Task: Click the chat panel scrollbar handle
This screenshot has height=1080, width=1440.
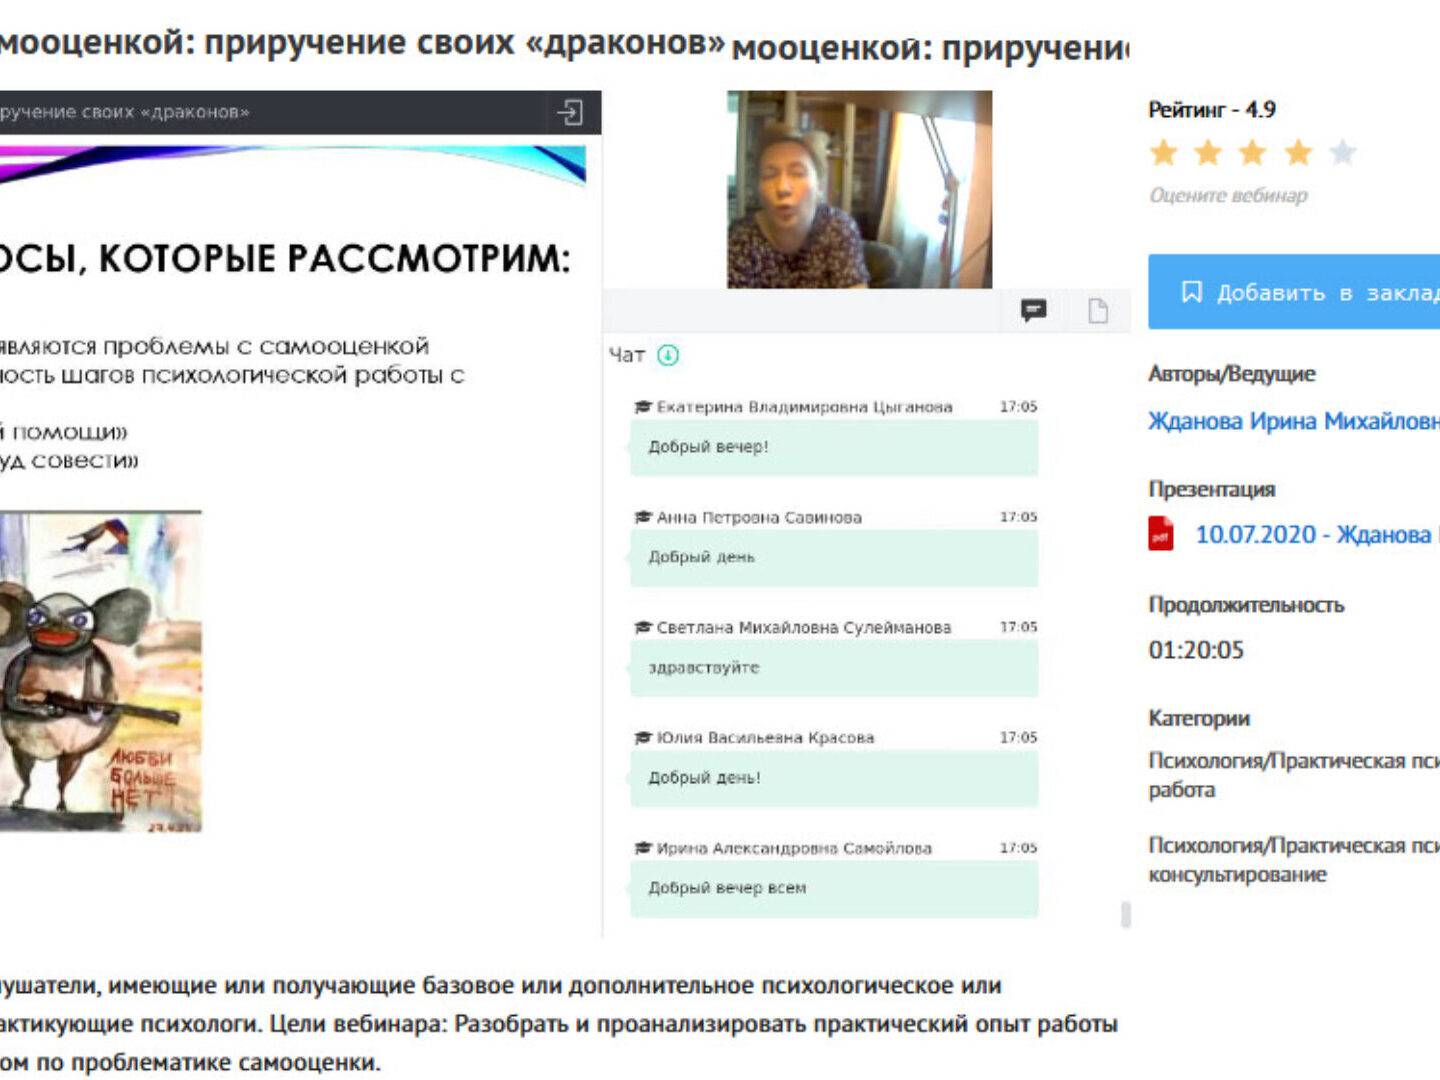Action: (1126, 915)
